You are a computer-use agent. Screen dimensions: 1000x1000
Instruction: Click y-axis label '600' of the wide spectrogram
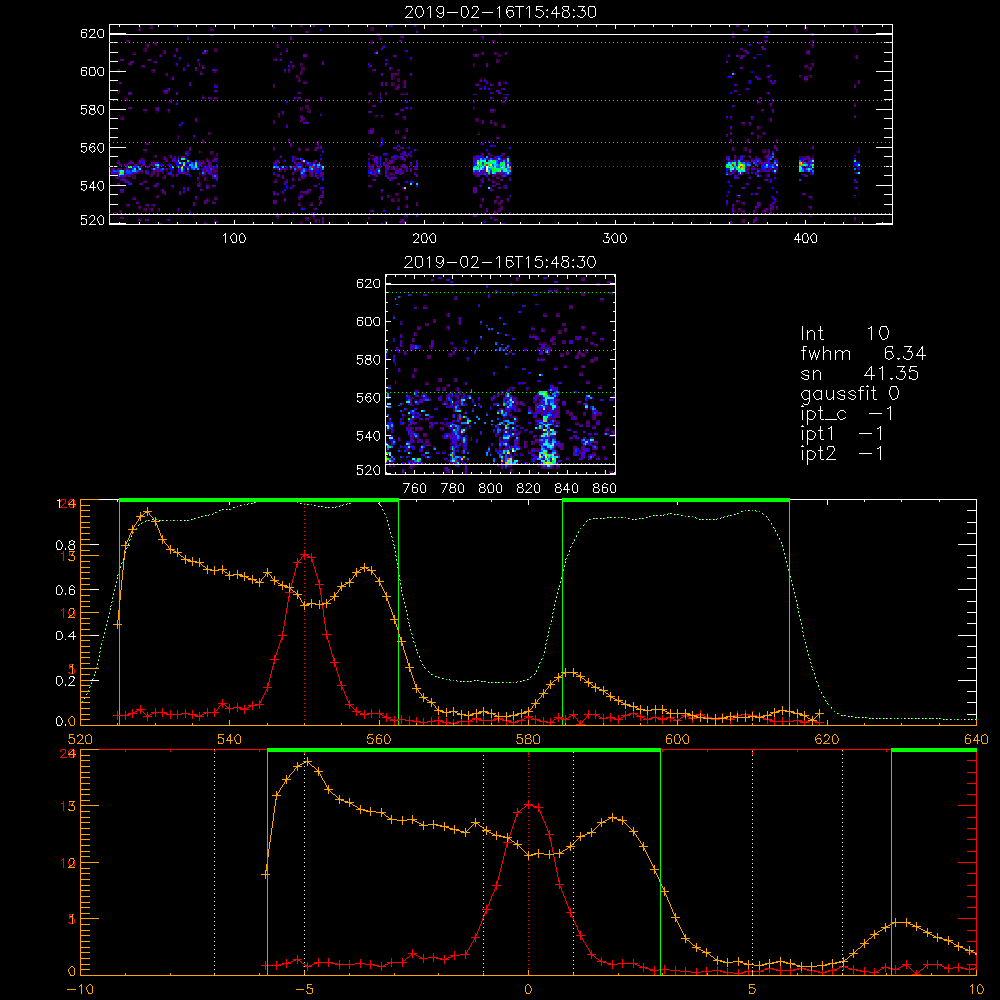coord(92,71)
